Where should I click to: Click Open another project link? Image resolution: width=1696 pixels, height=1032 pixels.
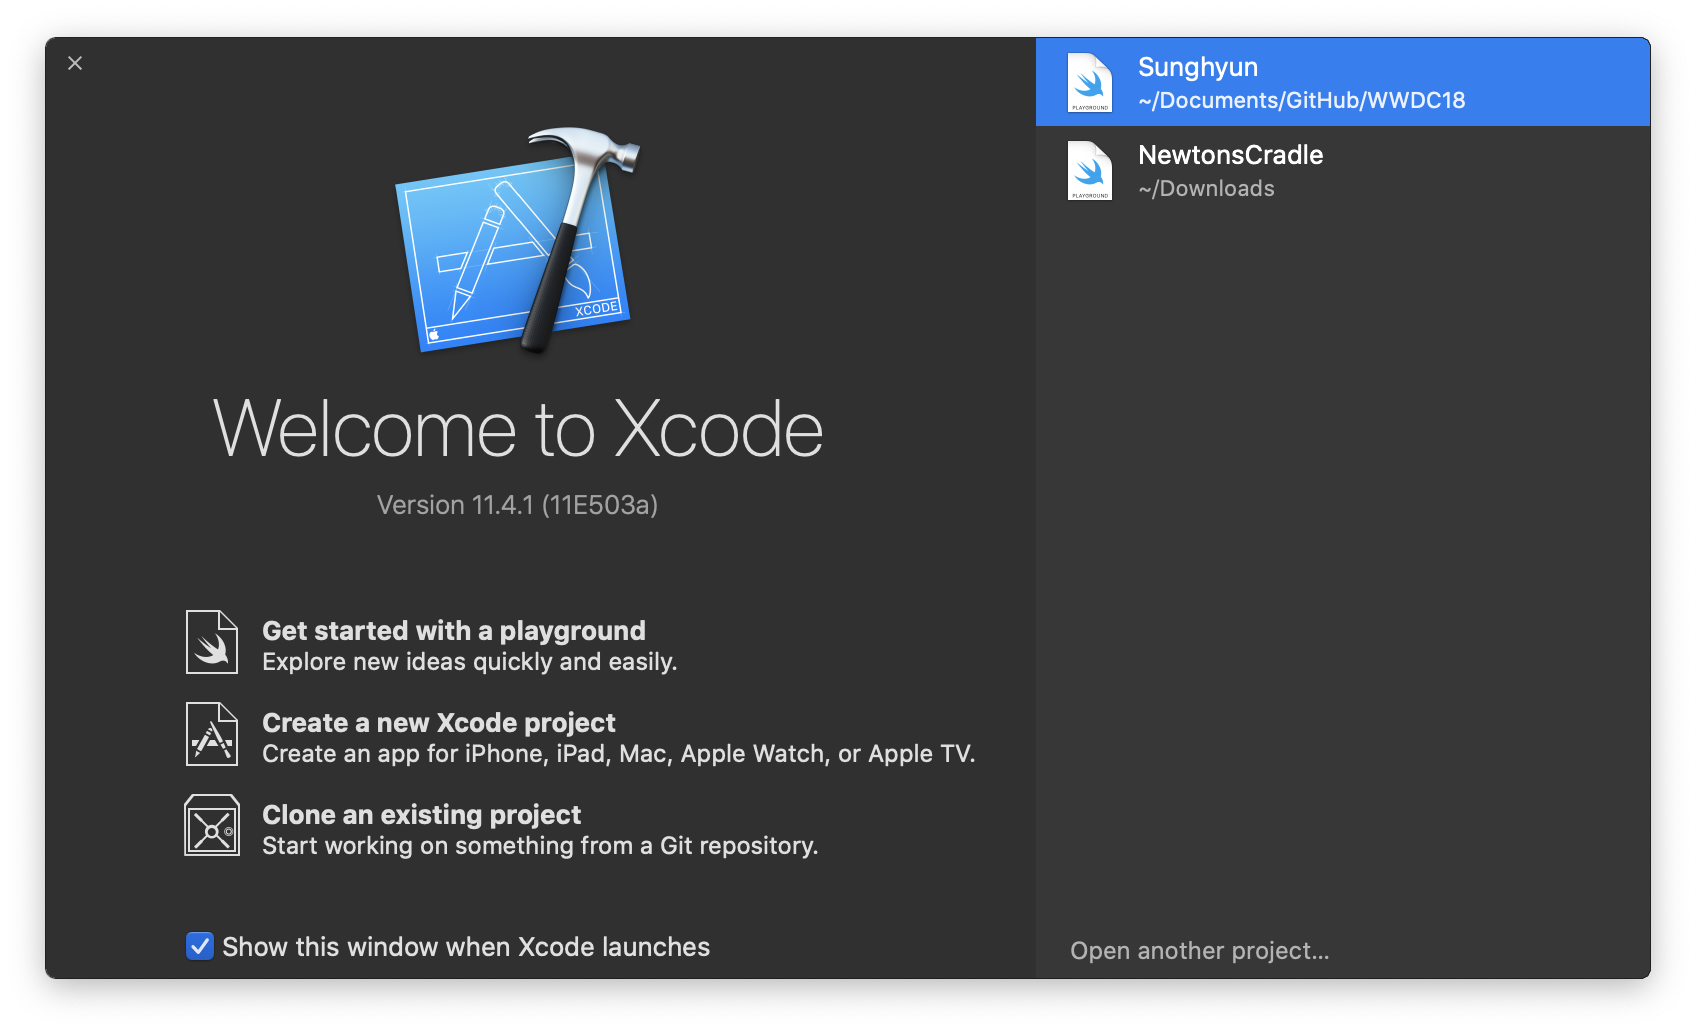click(x=1200, y=951)
